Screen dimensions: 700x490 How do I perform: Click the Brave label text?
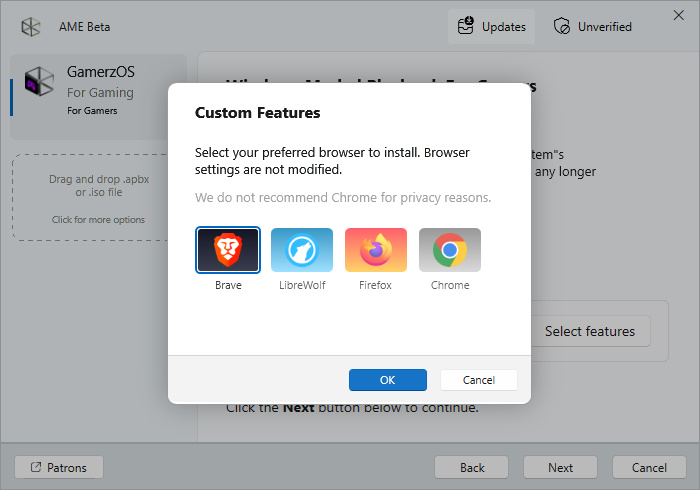(x=228, y=285)
